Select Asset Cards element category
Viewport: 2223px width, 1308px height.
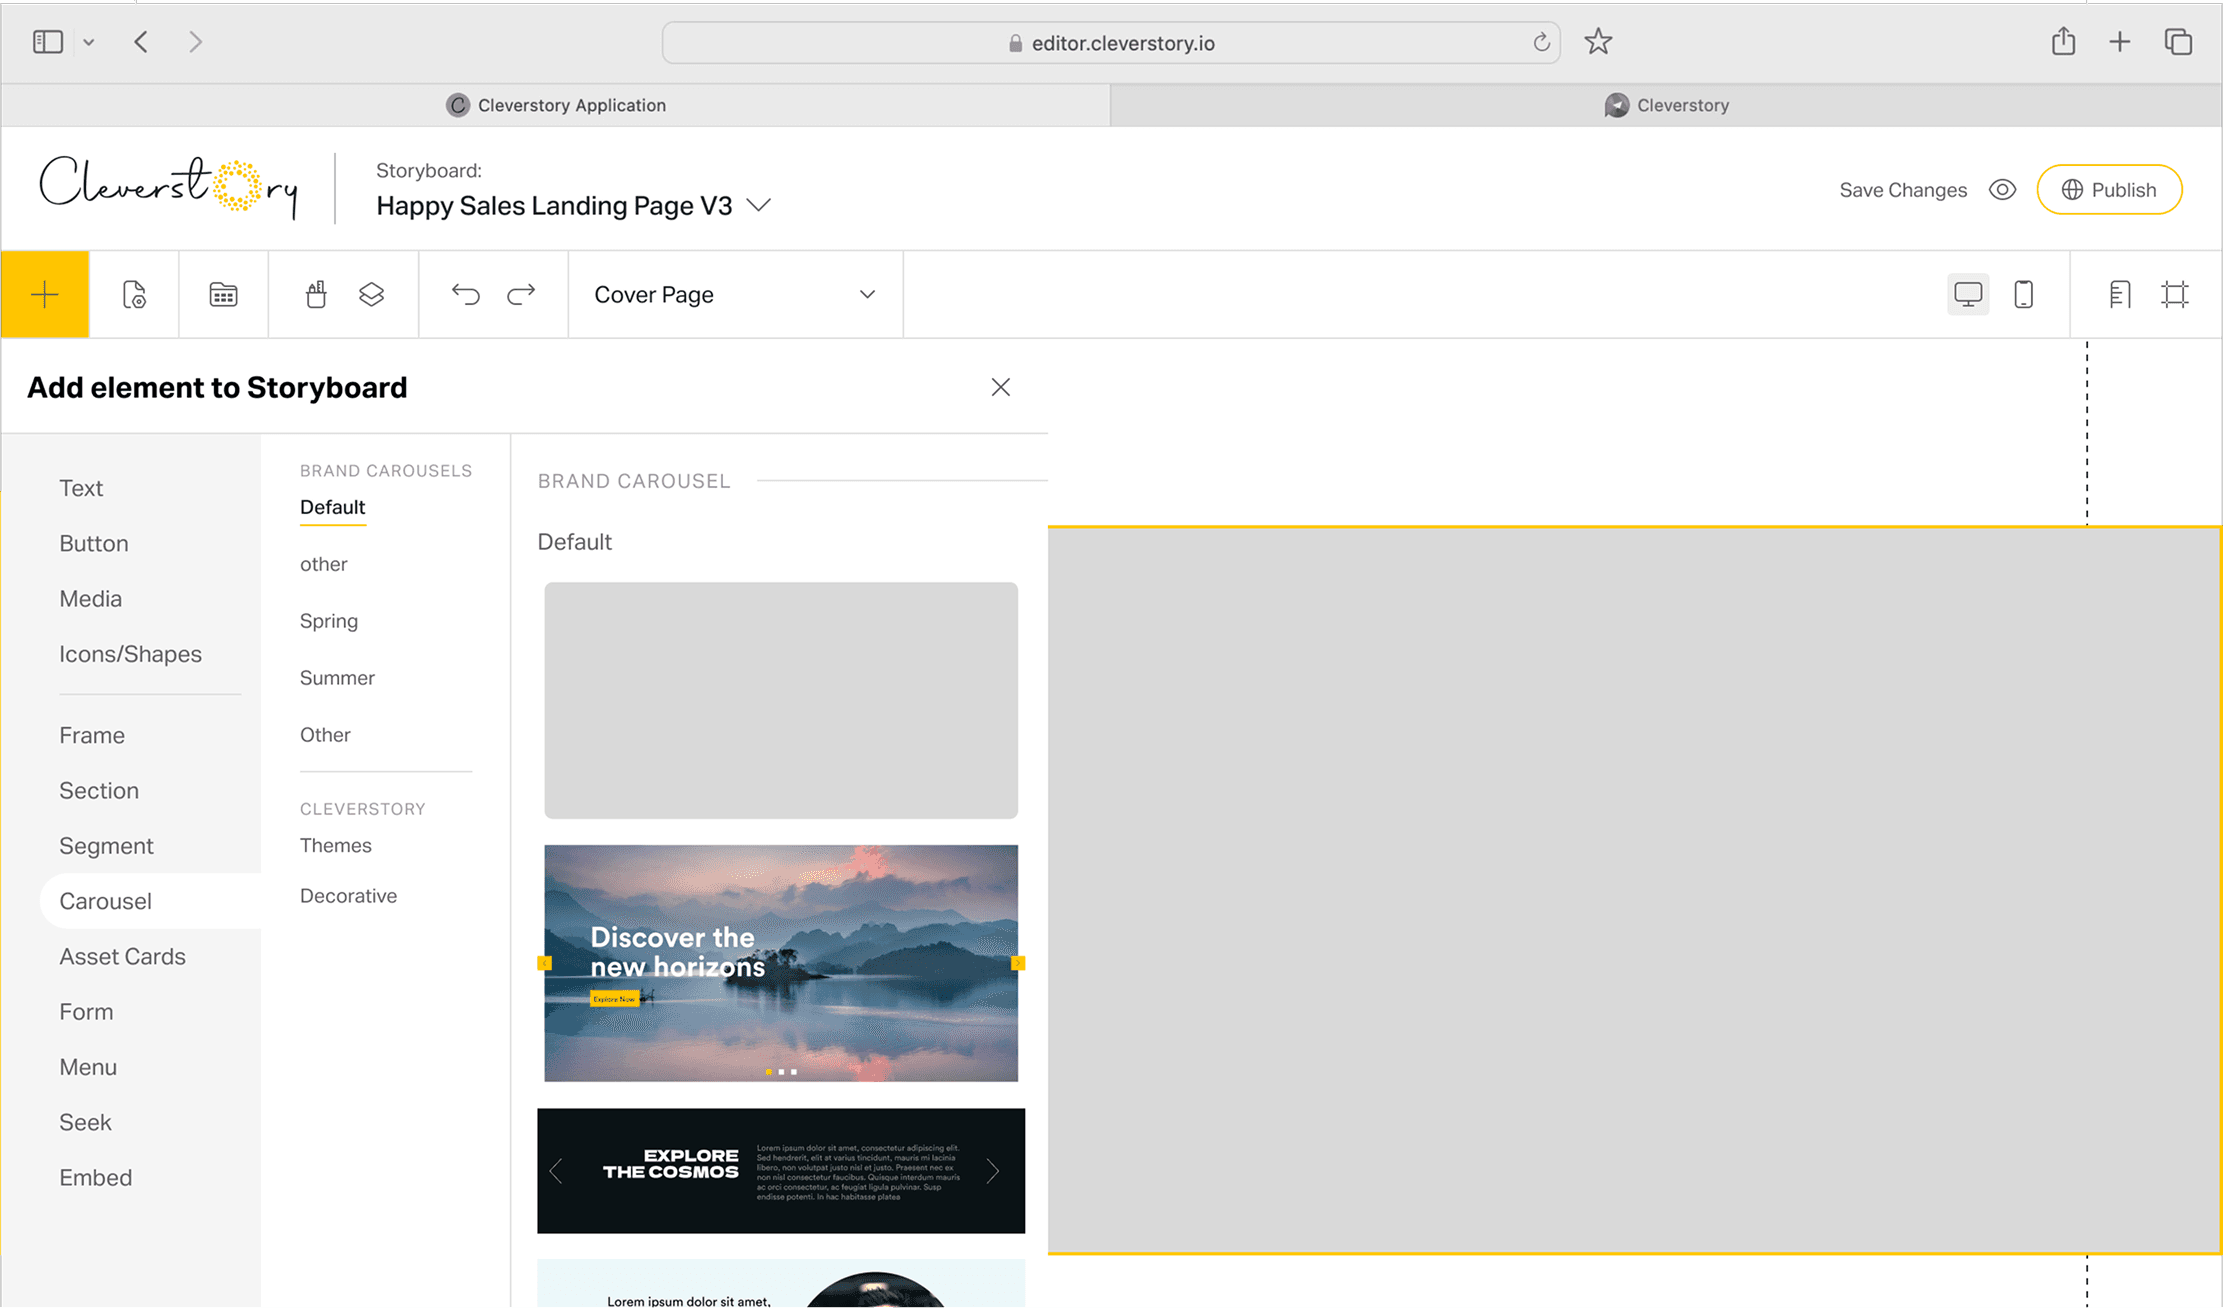pyautogui.click(x=123, y=956)
